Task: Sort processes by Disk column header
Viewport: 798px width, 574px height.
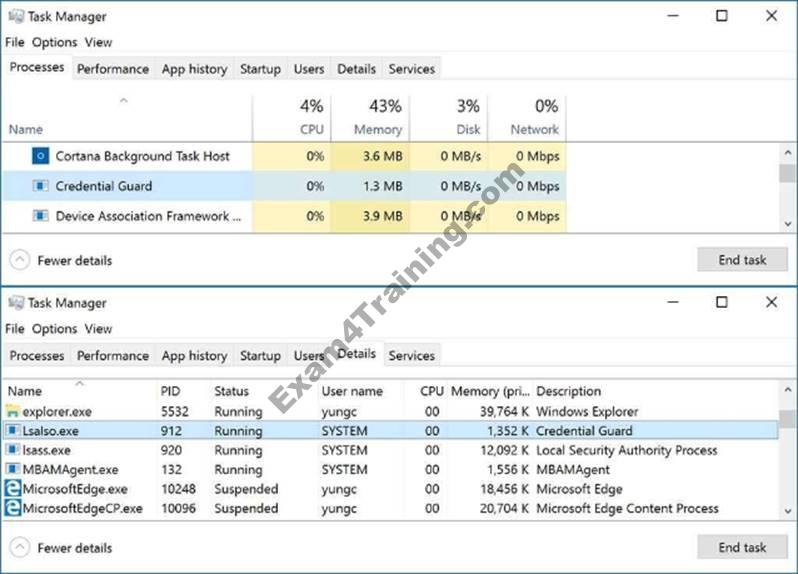Action: [x=449, y=118]
